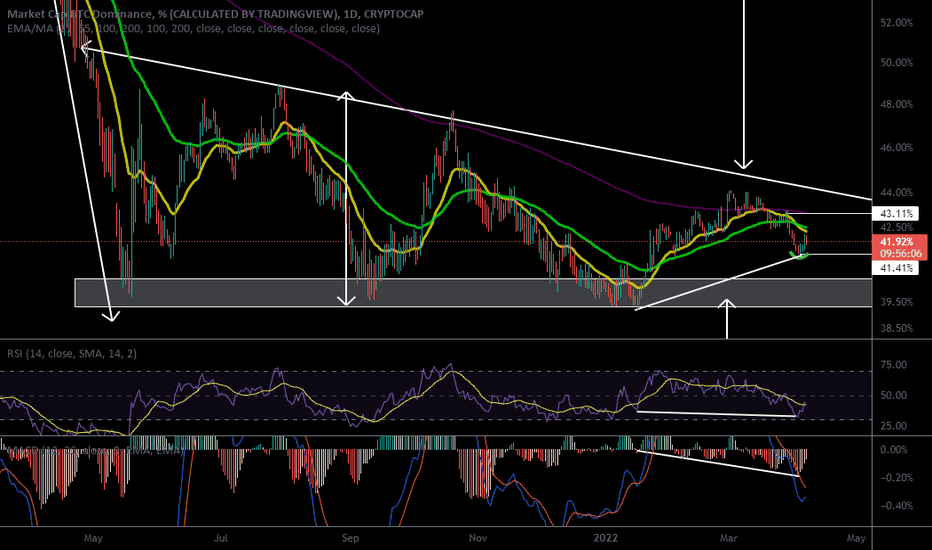
Task: Click the 75.00 RSI axis value
Action: pos(893,364)
